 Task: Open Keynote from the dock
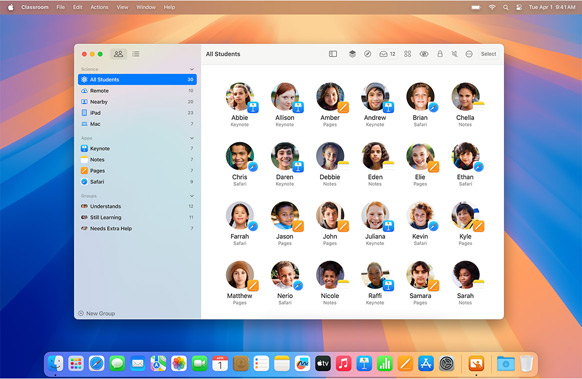364,363
